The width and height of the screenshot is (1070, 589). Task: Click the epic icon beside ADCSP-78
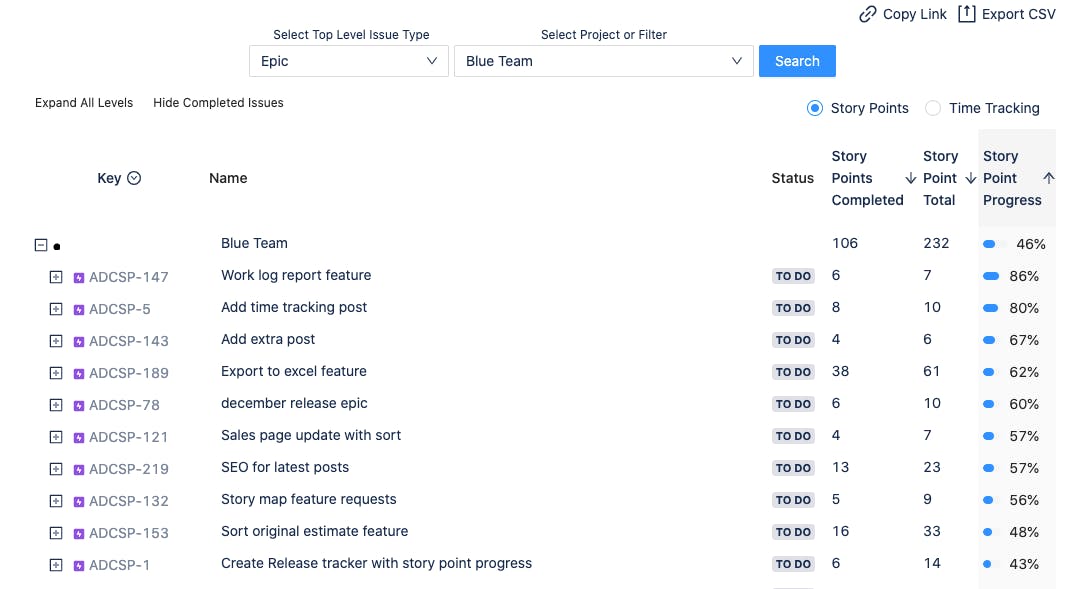[x=79, y=406]
